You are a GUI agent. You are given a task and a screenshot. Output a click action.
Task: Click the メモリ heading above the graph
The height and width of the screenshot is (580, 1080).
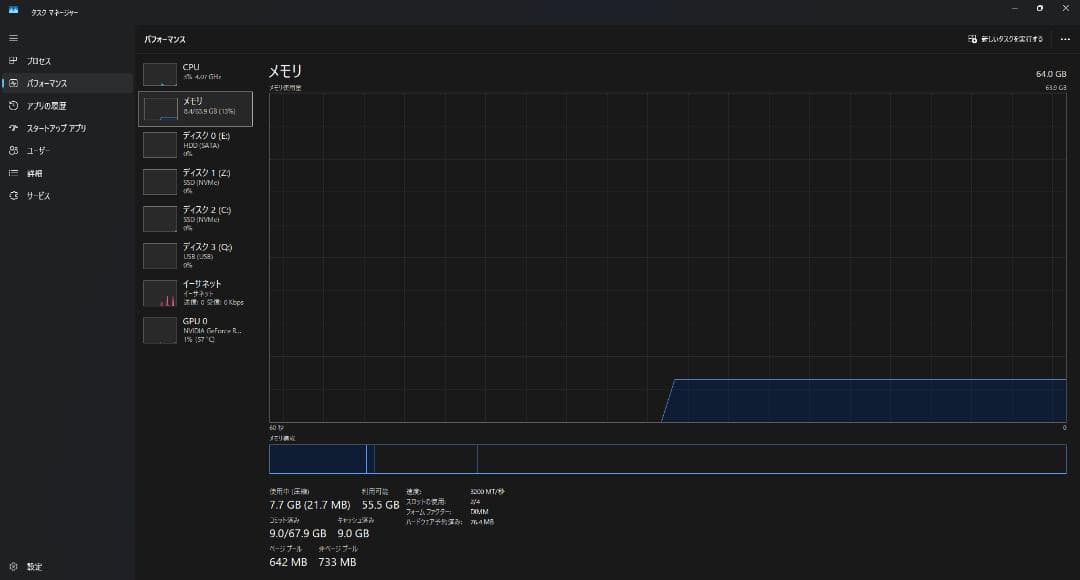point(285,71)
